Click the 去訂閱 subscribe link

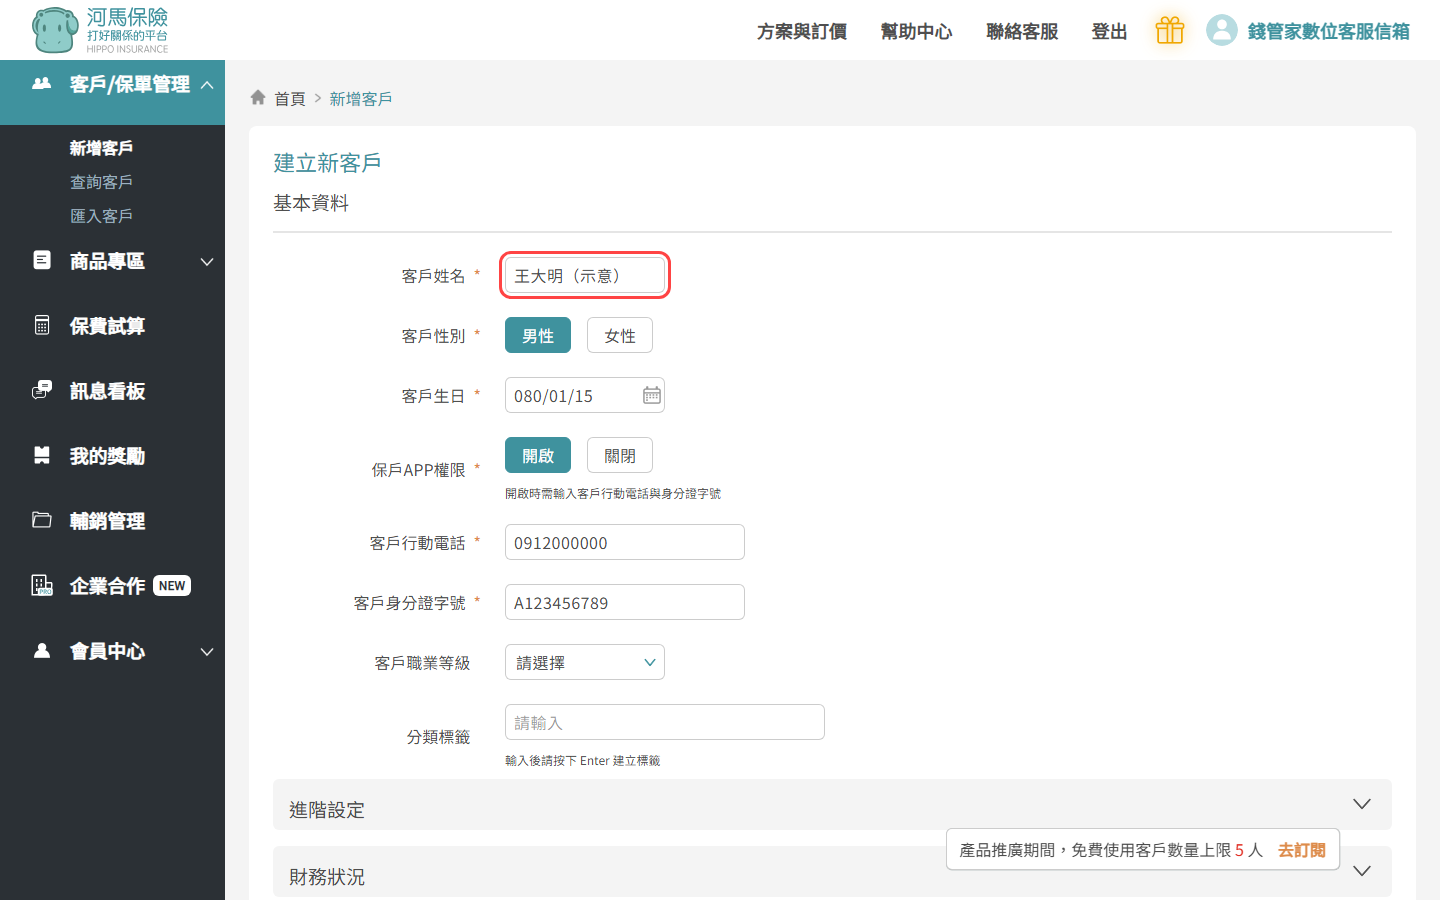tap(1301, 850)
